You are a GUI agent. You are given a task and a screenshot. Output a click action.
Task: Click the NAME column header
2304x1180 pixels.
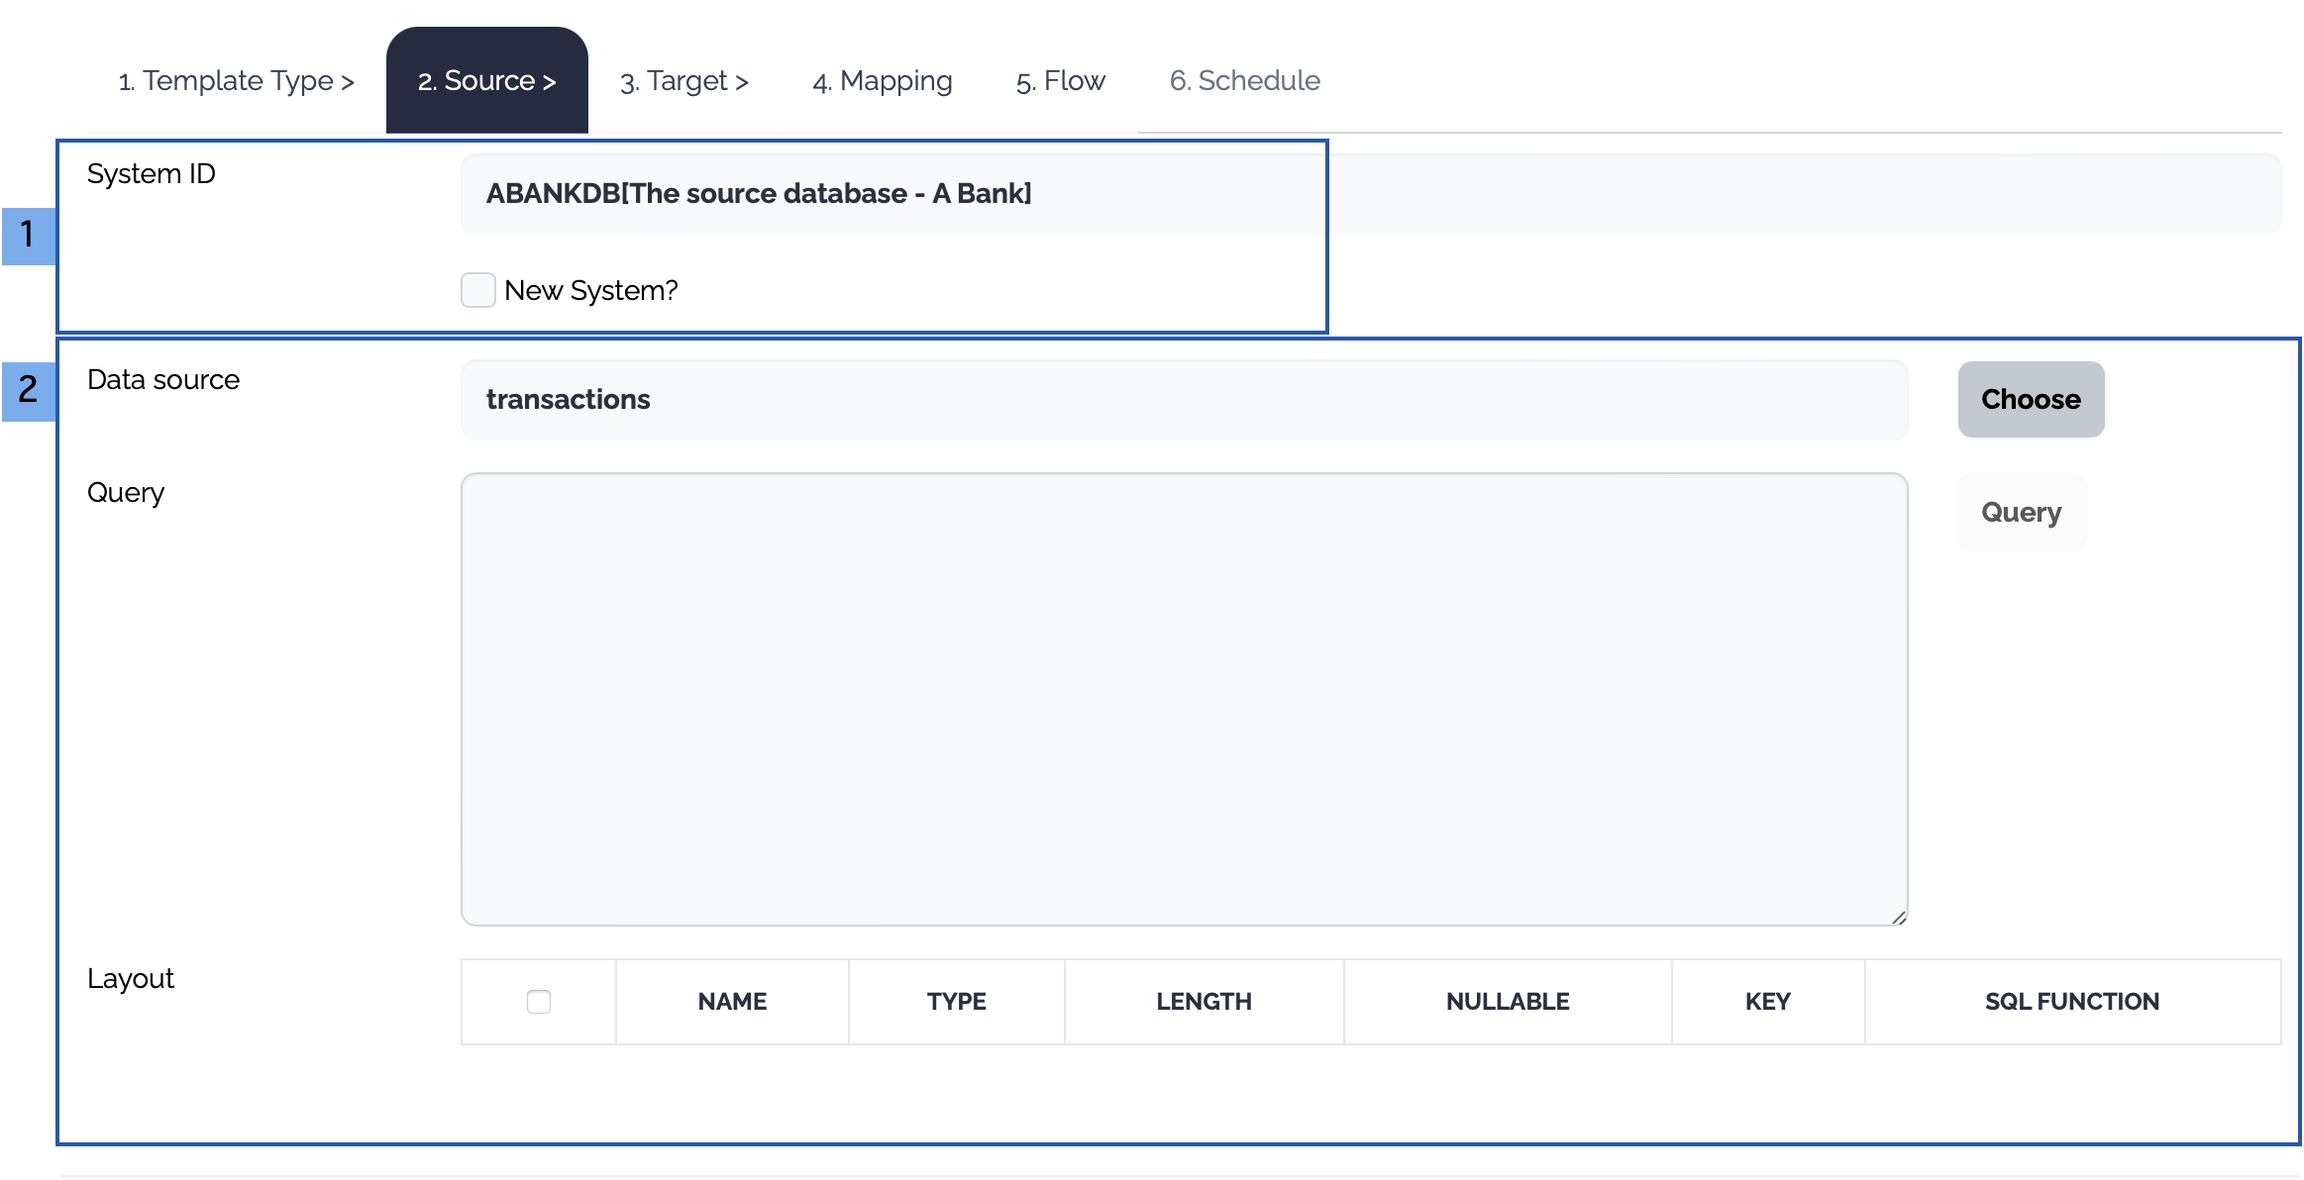pos(732,1002)
